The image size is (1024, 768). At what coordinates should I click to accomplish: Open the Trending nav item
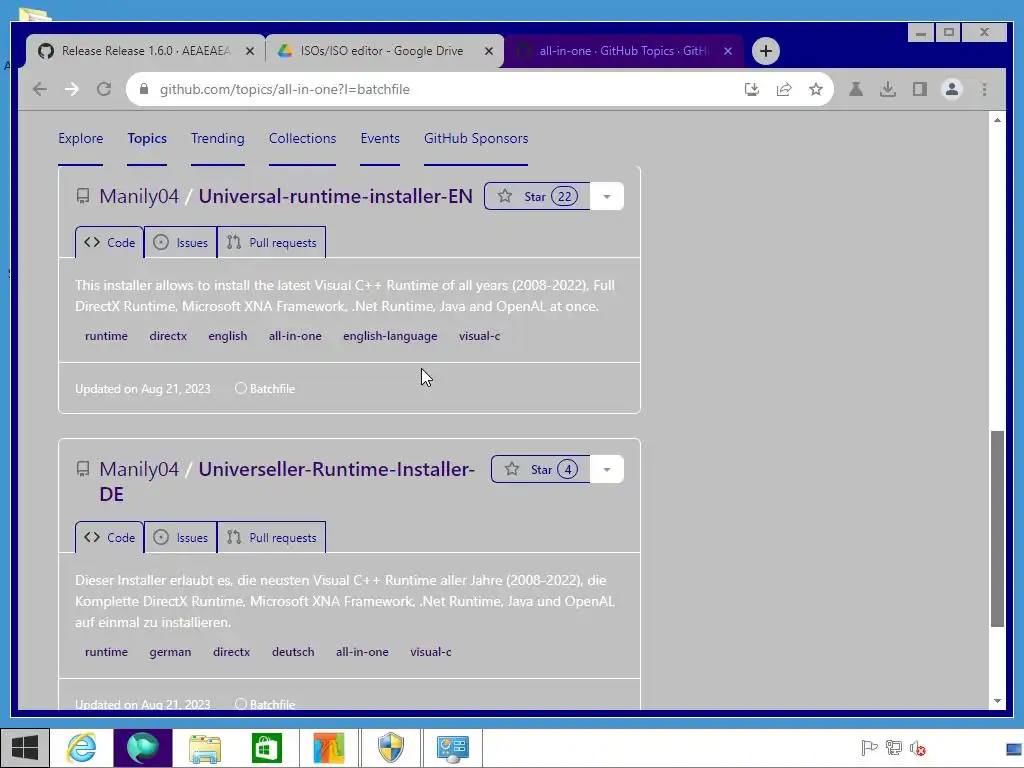[217, 138]
